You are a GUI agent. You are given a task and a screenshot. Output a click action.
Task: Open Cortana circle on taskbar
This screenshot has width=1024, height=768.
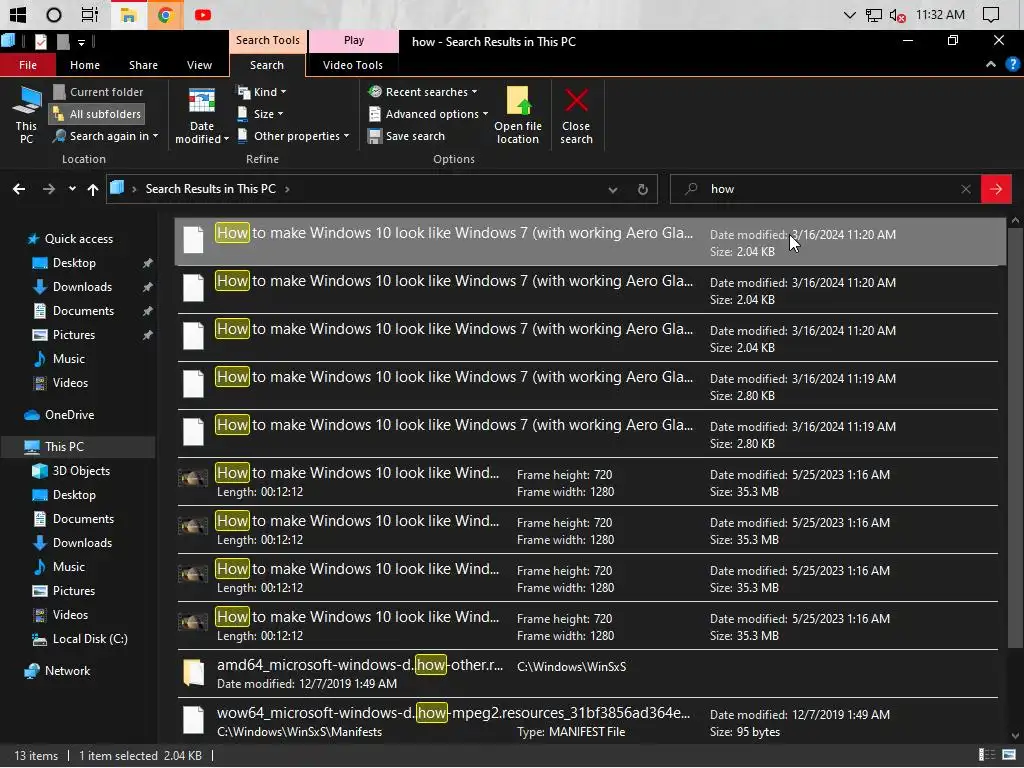(54, 14)
